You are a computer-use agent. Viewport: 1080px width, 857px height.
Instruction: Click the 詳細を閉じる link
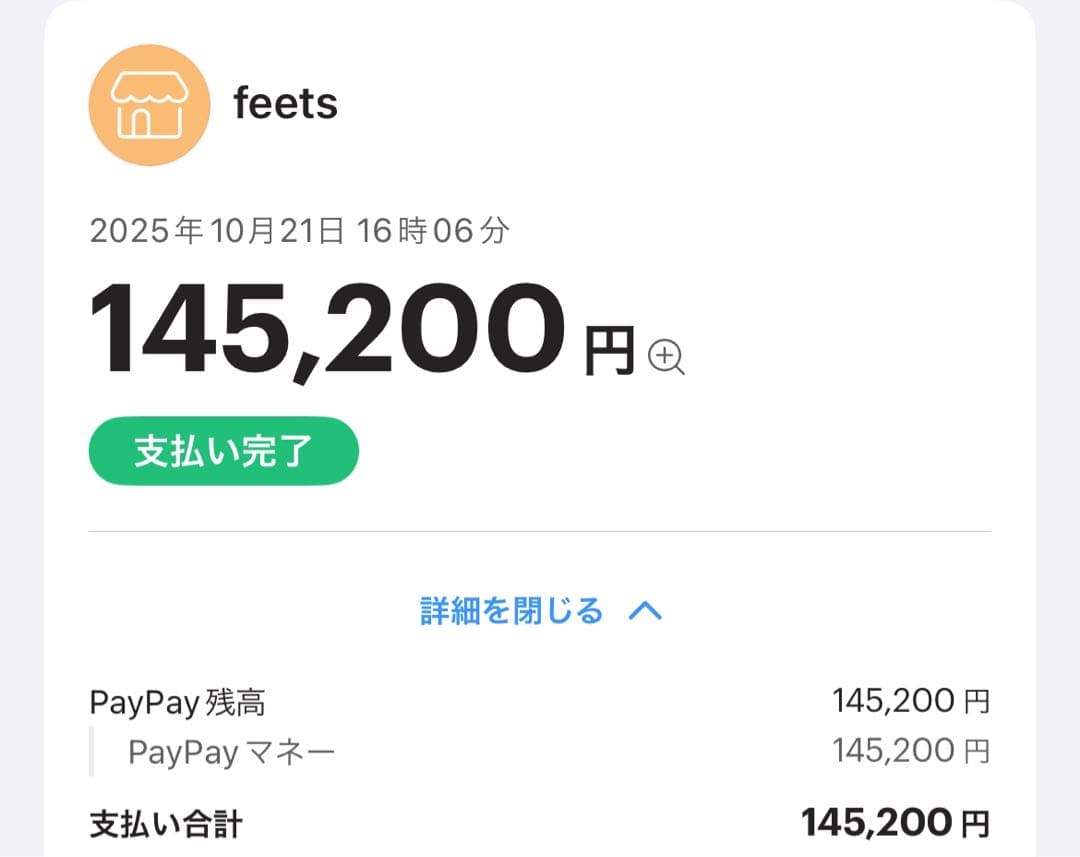[511, 611]
